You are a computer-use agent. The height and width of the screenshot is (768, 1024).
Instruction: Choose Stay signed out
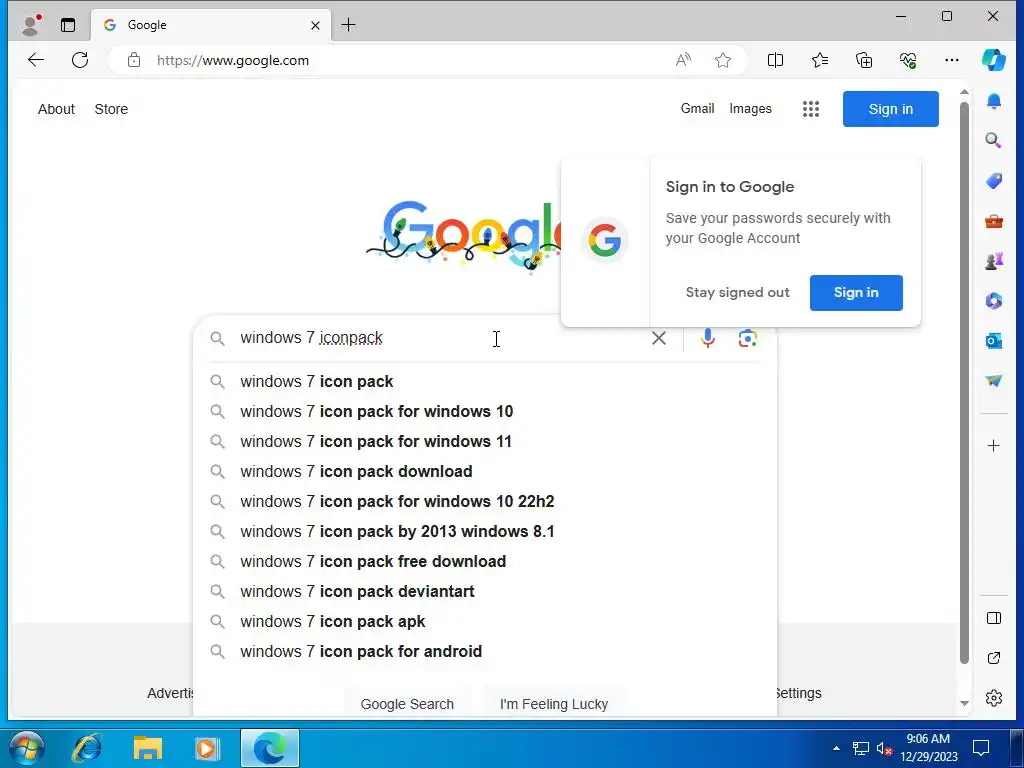coord(737,293)
